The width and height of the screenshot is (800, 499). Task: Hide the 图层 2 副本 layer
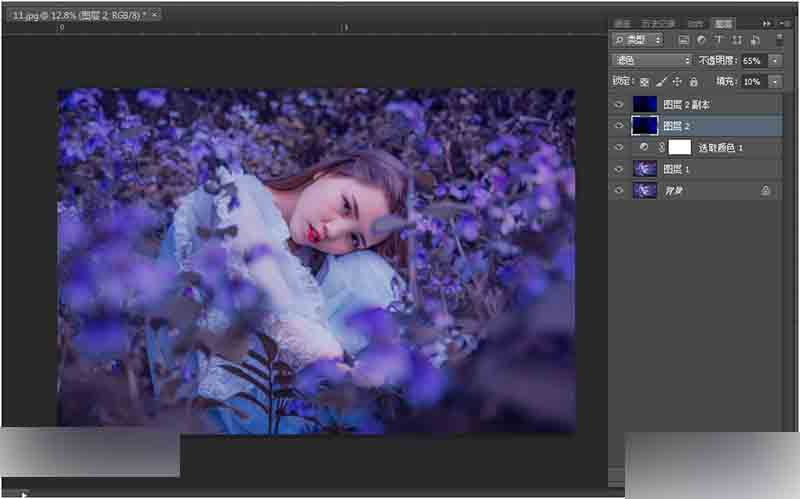tap(619, 104)
